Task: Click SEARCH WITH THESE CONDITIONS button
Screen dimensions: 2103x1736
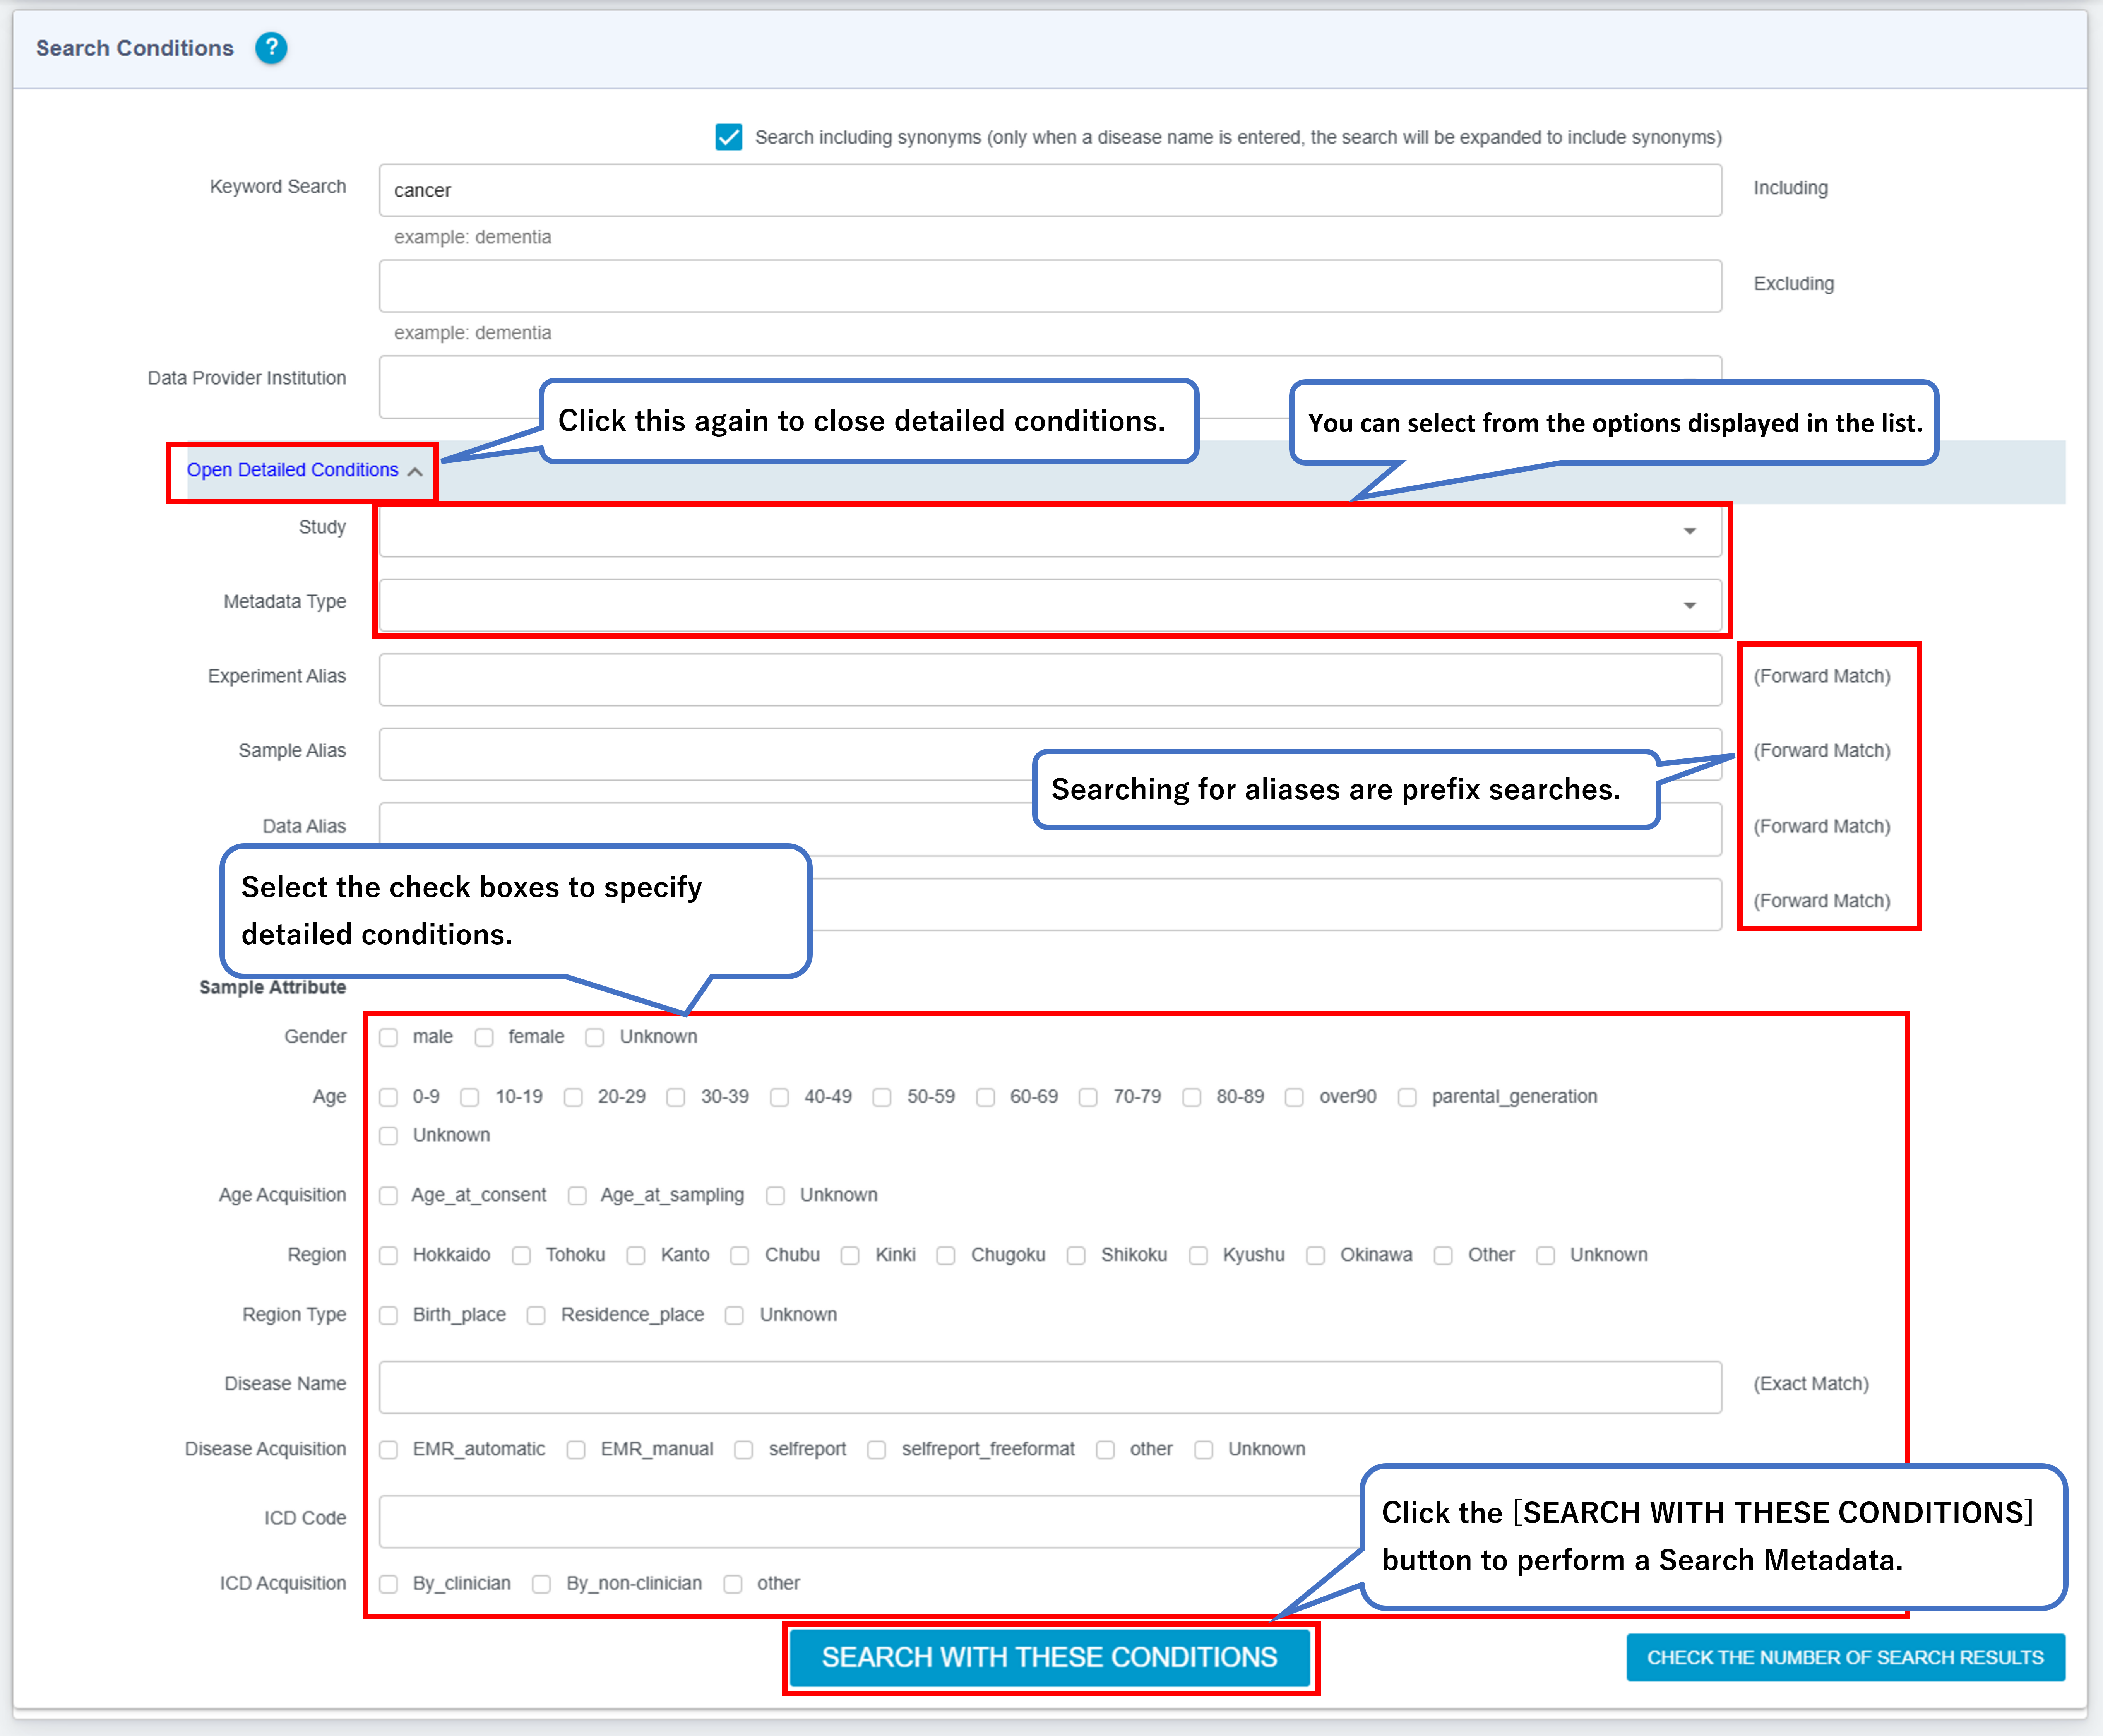Action: coord(1050,1658)
